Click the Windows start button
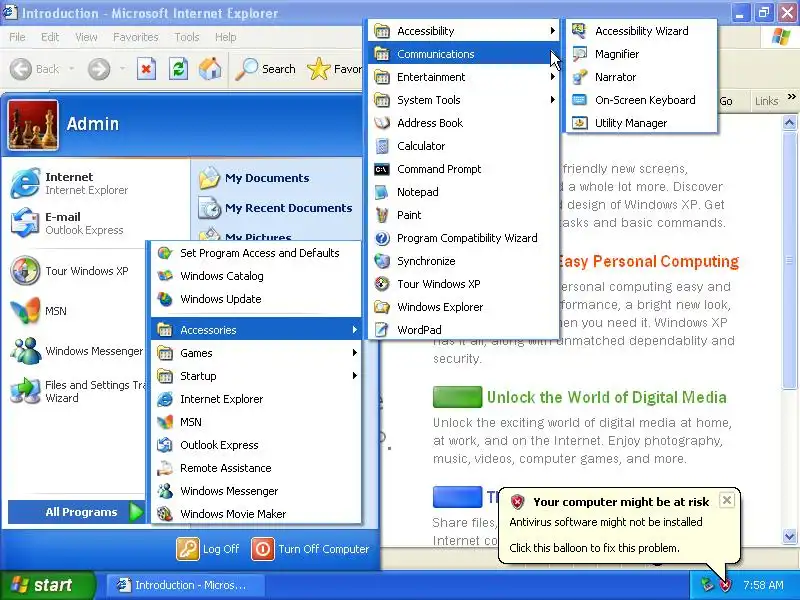This screenshot has width=800, height=600. (47, 585)
